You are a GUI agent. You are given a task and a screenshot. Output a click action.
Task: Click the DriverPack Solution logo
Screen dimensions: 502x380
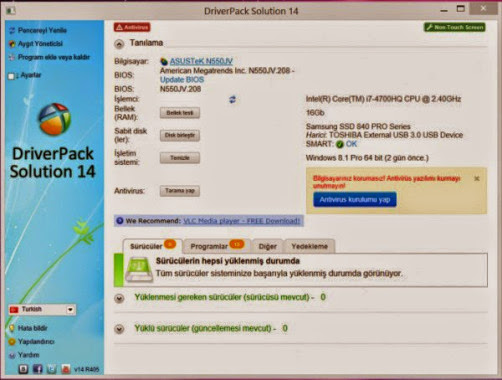point(54,119)
